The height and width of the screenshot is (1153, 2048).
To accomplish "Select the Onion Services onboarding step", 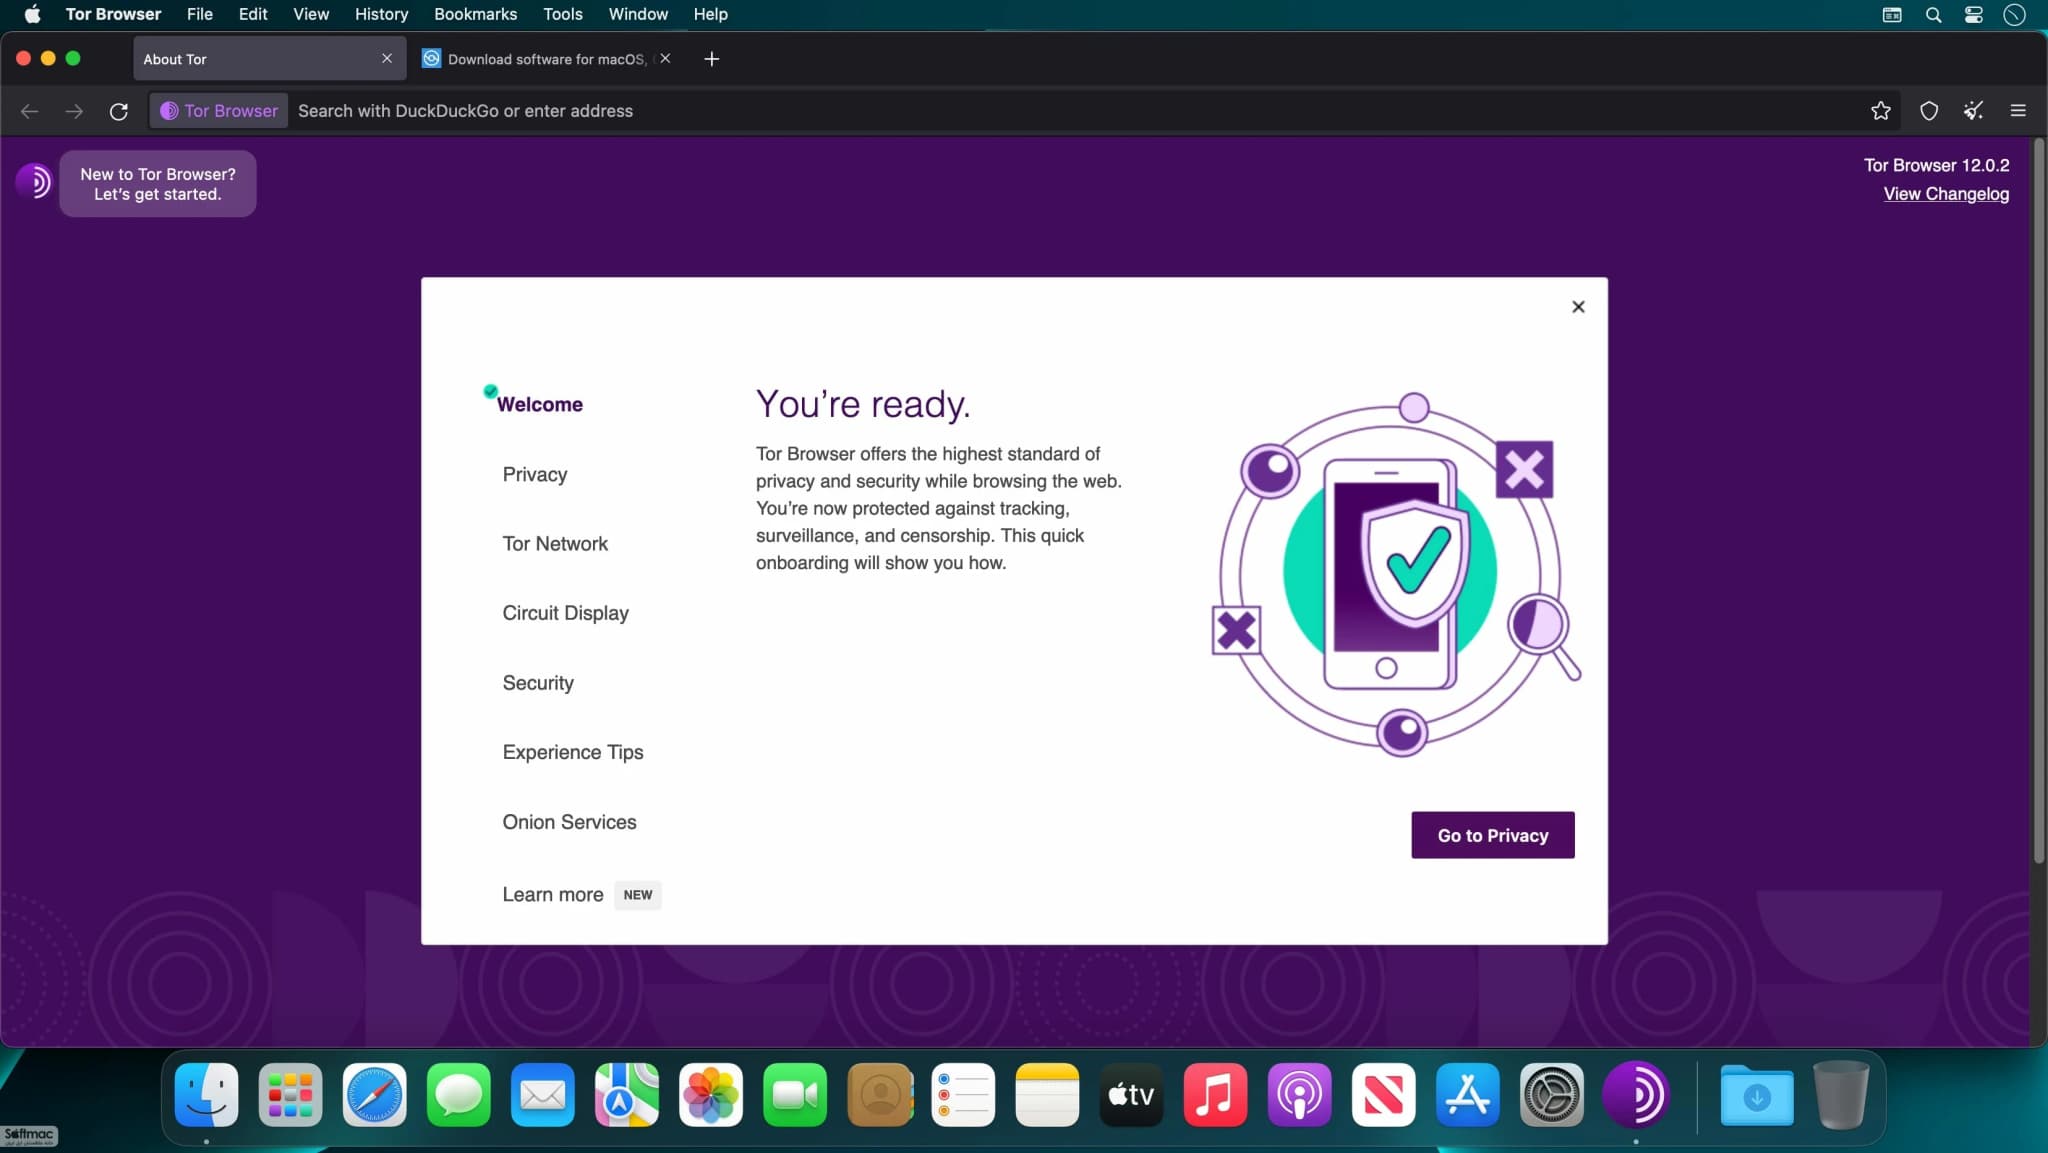I will click(569, 822).
